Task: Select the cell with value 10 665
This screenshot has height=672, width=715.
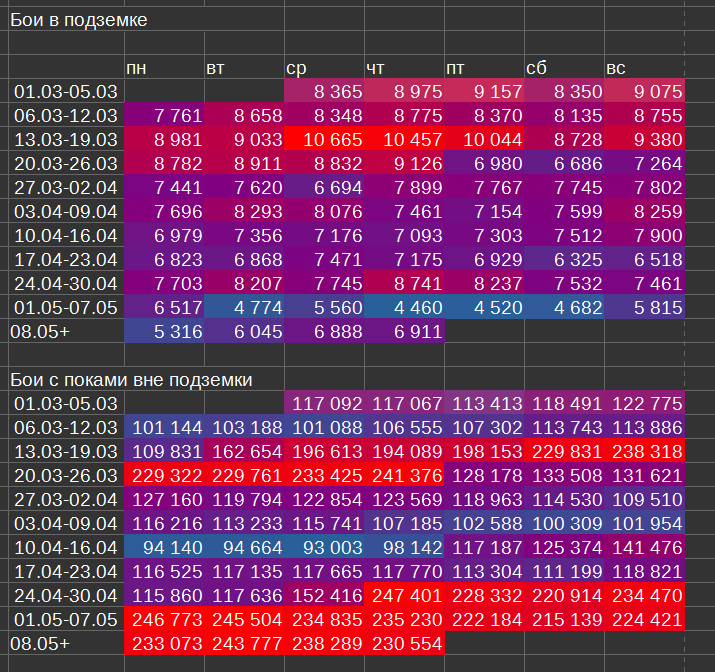Action: [x=324, y=140]
